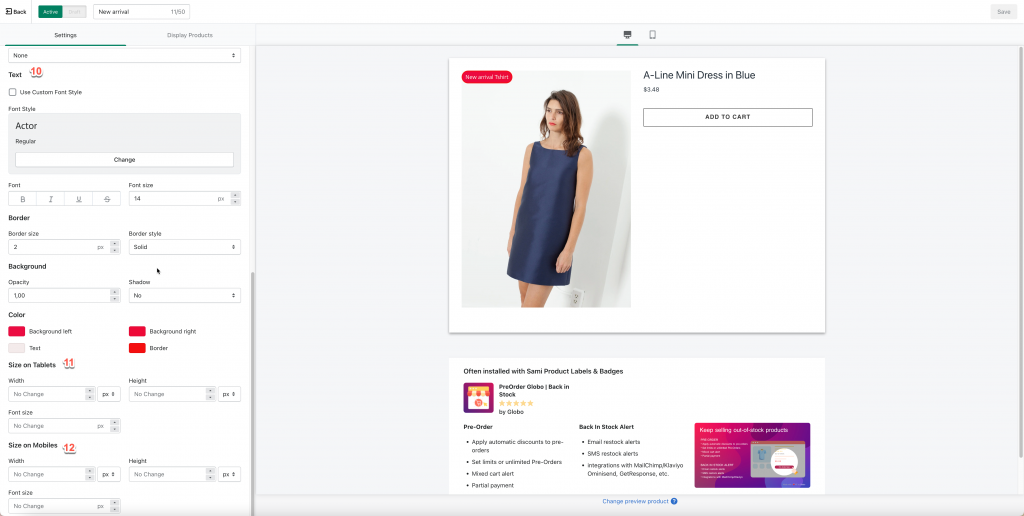
Task: Pick the Background left color swatch
Action: 16,331
